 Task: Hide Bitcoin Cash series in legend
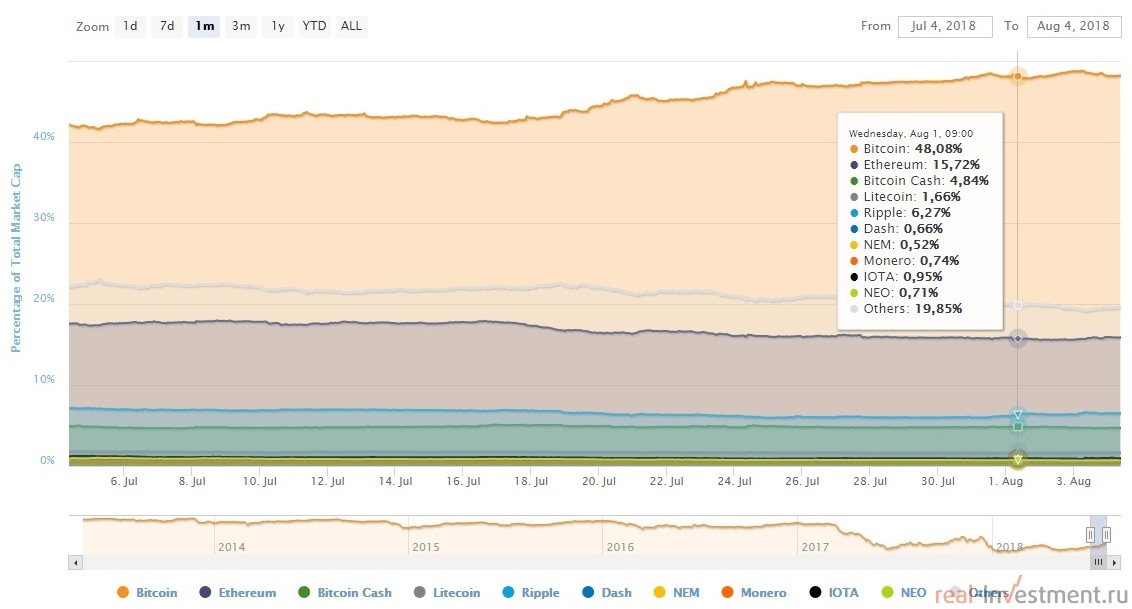tap(345, 592)
